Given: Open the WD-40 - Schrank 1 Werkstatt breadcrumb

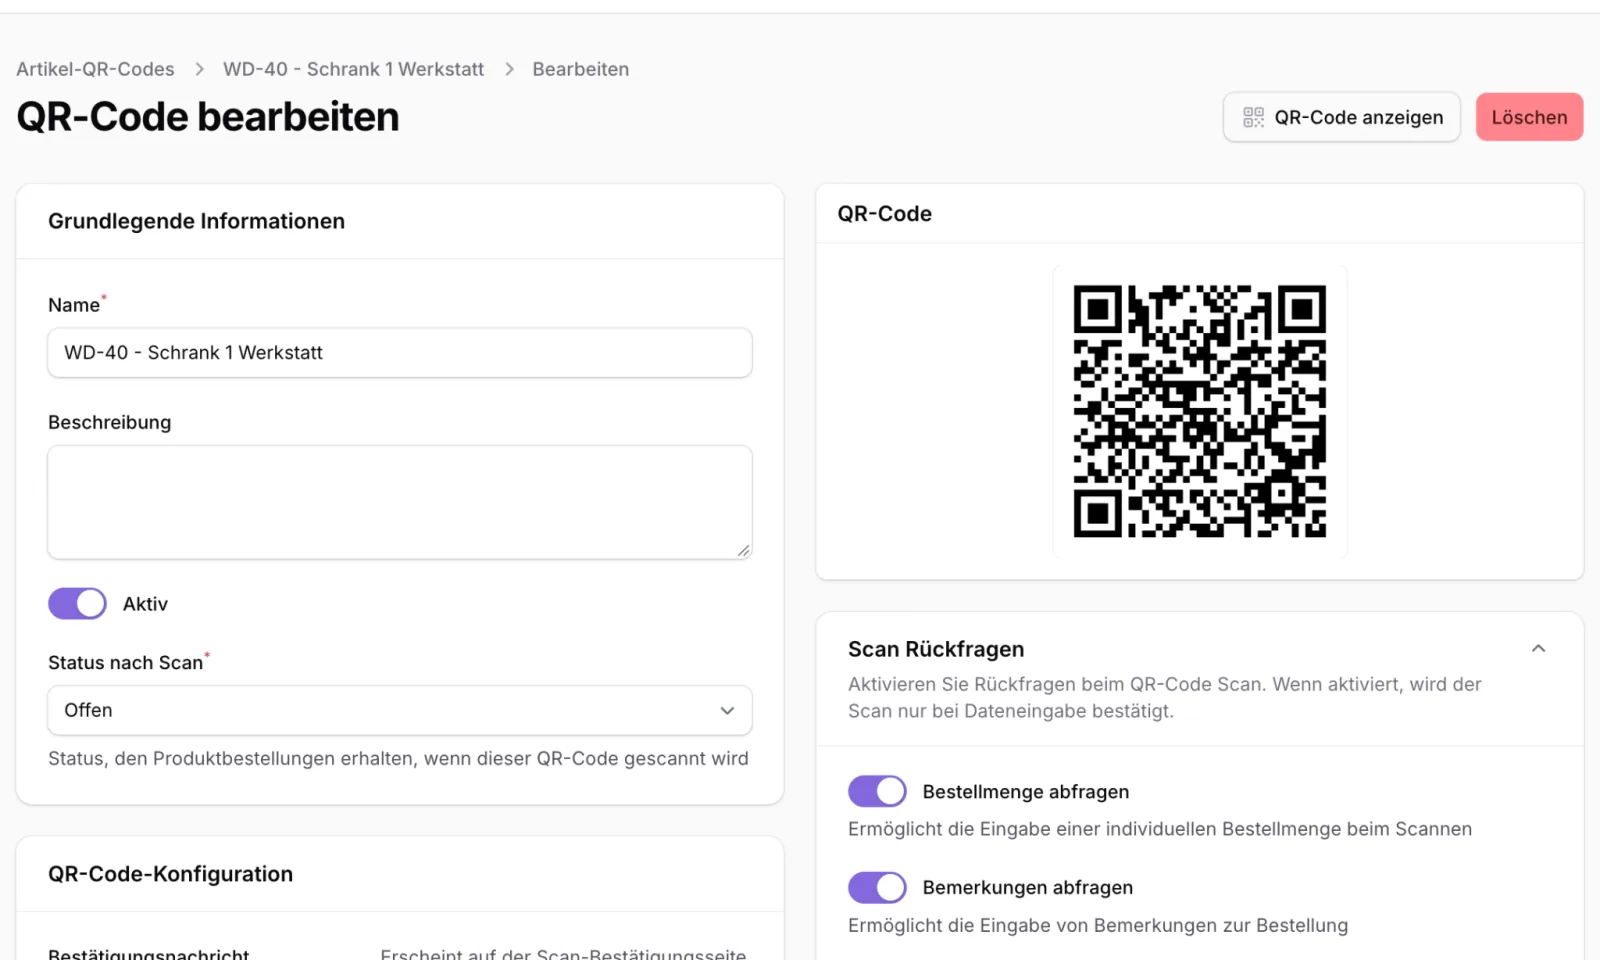Looking at the screenshot, I should [353, 69].
